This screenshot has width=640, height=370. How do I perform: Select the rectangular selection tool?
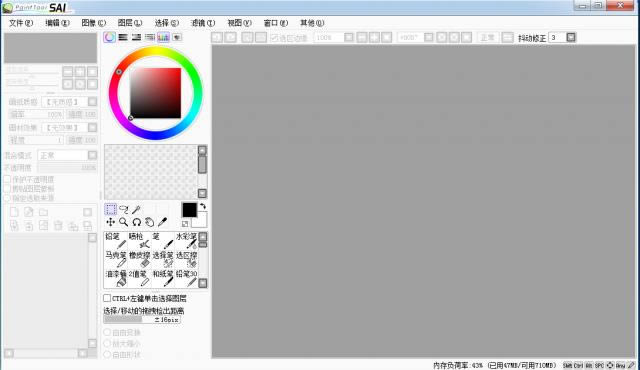110,209
